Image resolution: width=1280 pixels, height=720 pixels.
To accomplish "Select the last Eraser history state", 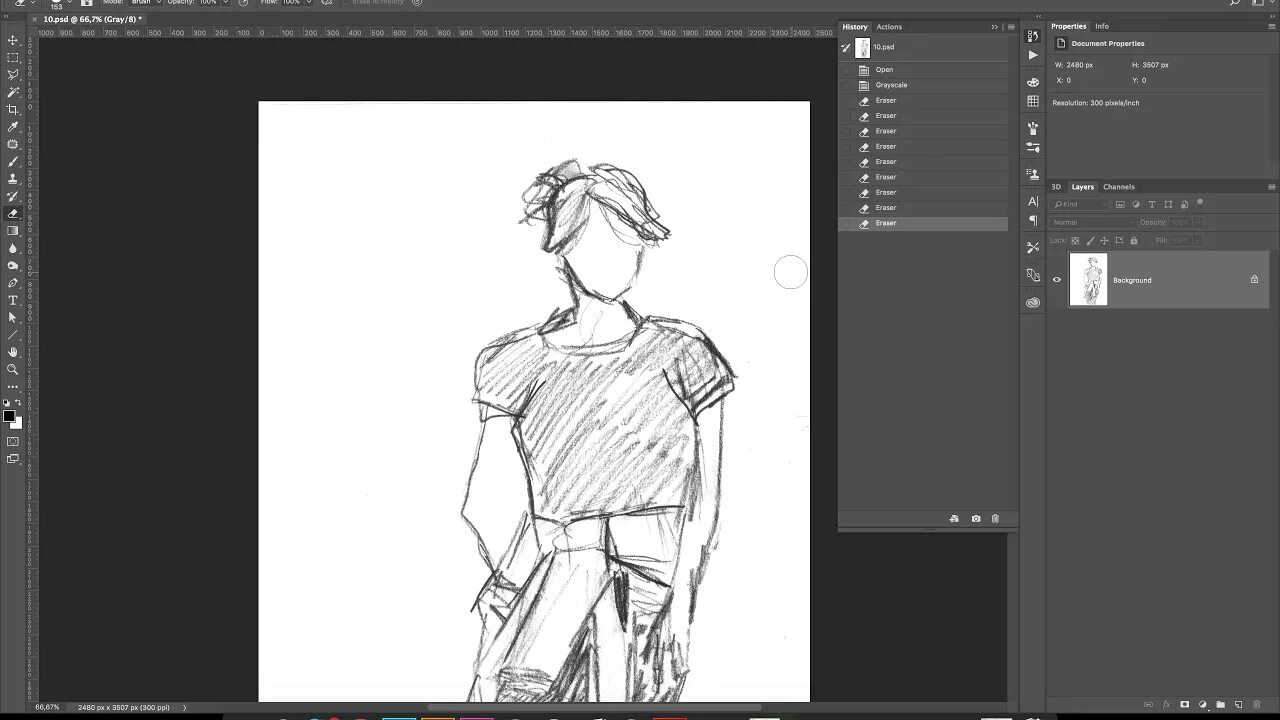I will point(924,223).
